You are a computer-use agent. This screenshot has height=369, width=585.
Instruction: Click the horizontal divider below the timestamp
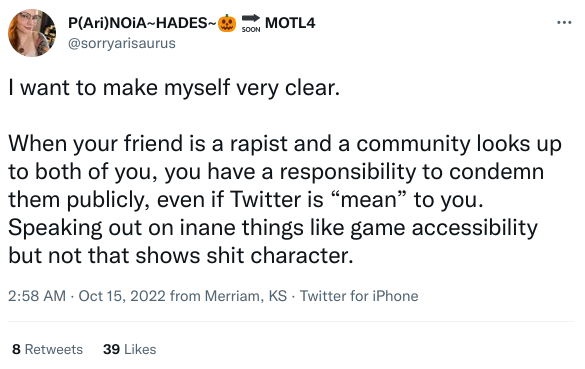(x=291, y=322)
